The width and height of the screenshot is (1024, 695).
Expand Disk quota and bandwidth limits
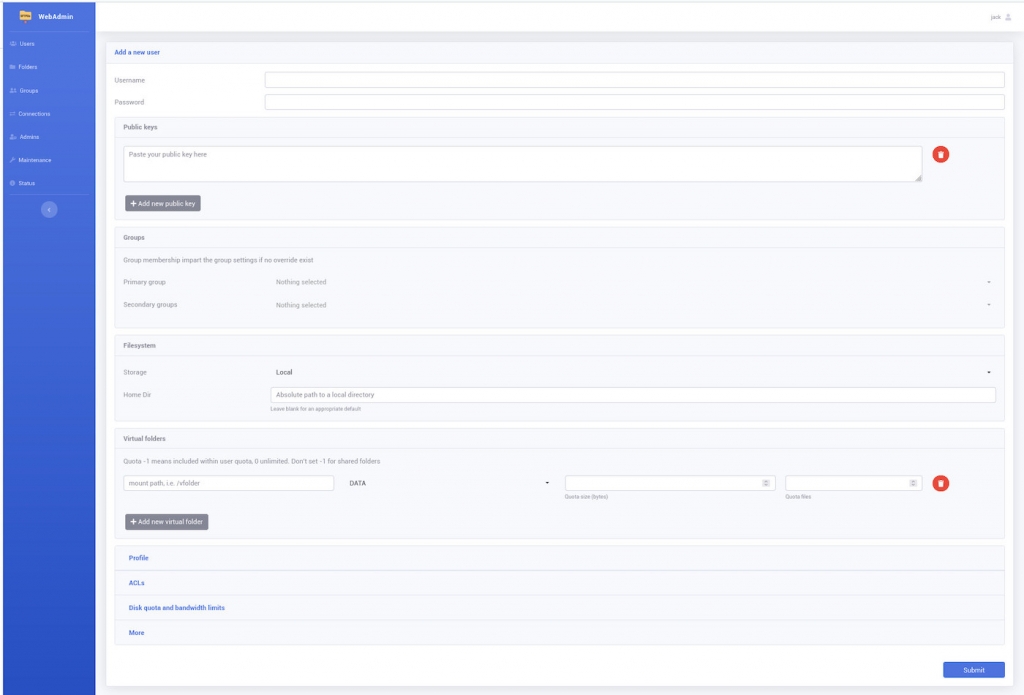176,607
